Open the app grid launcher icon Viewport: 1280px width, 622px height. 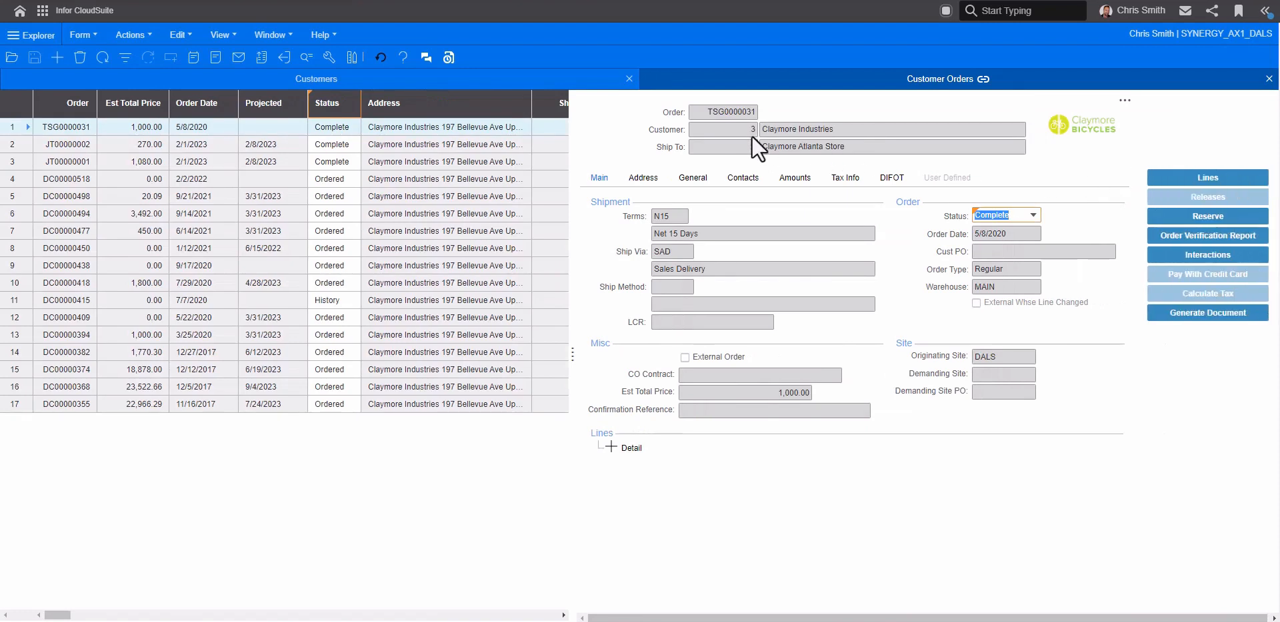tap(42, 10)
